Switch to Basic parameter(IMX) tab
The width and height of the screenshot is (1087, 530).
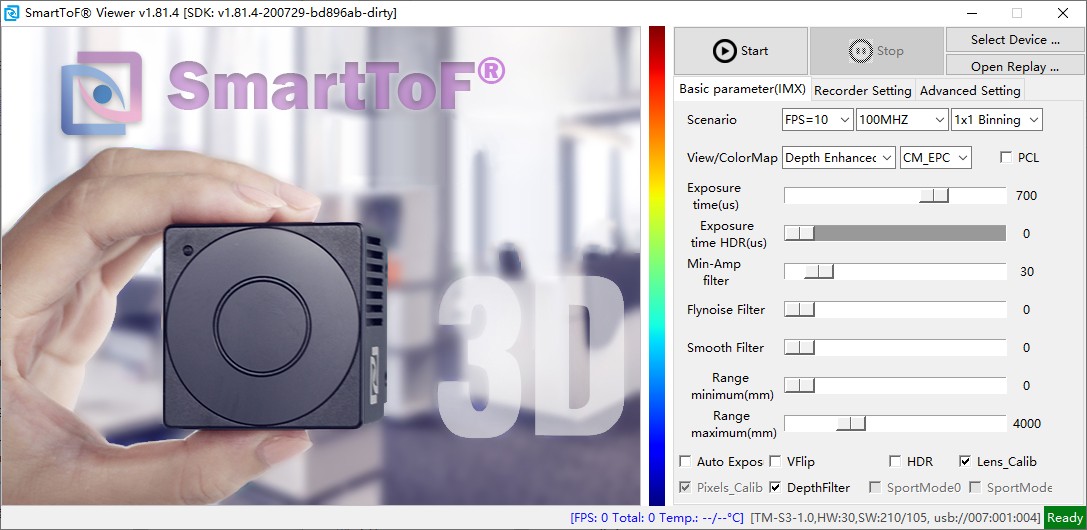742,89
